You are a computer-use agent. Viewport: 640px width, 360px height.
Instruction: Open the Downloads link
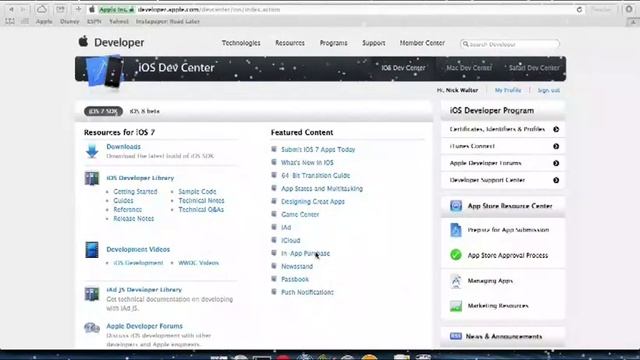pos(123,147)
